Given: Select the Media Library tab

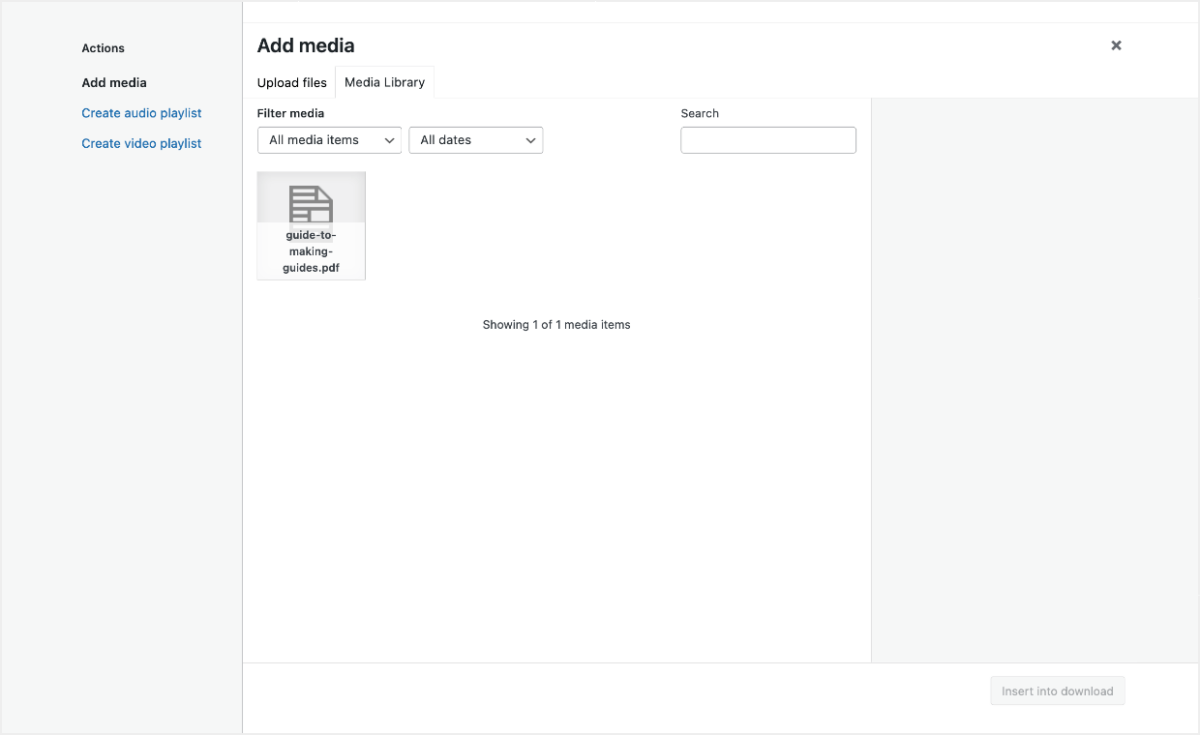Looking at the screenshot, I should pyautogui.click(x=384, y=82).
